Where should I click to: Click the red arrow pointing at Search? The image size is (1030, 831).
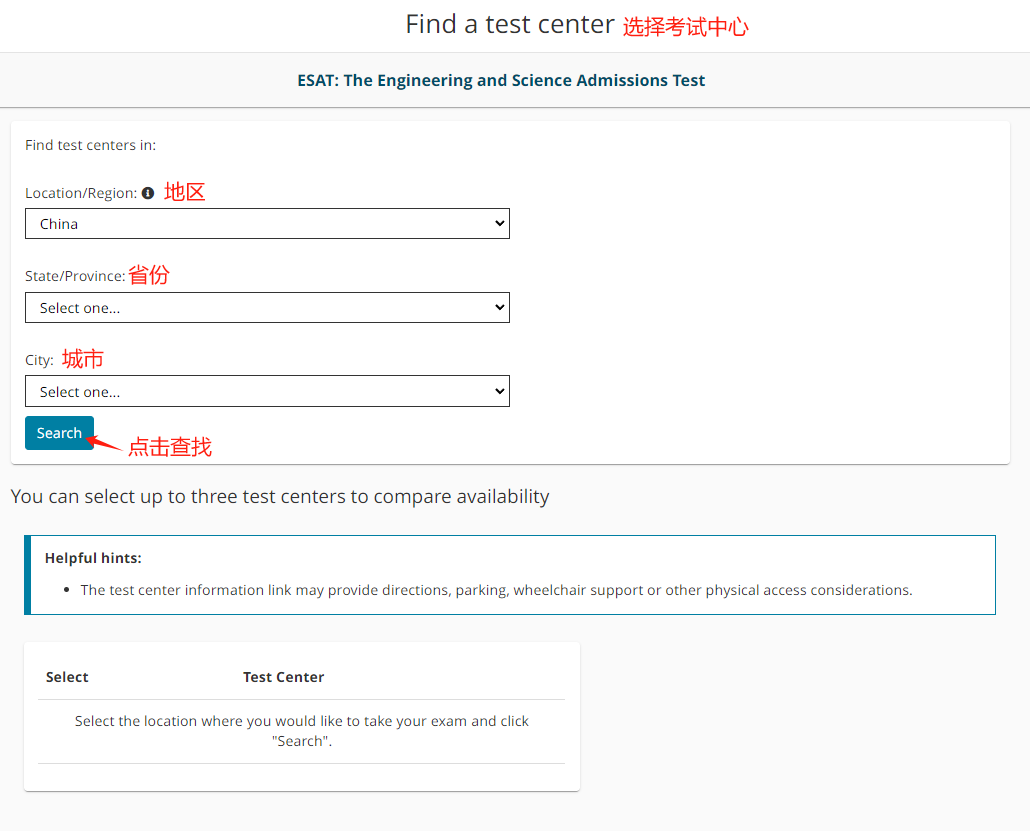(105, 442)
